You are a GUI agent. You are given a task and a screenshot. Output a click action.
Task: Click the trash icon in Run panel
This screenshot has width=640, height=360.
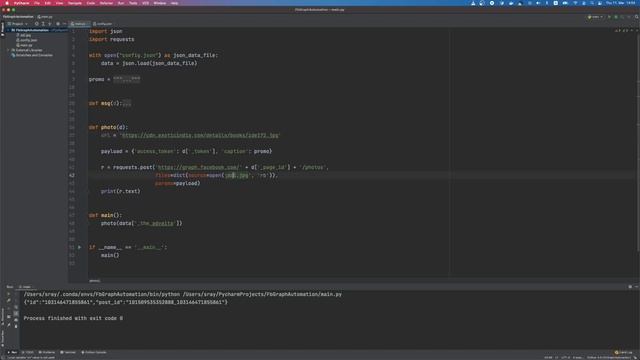tap(16, 326)
